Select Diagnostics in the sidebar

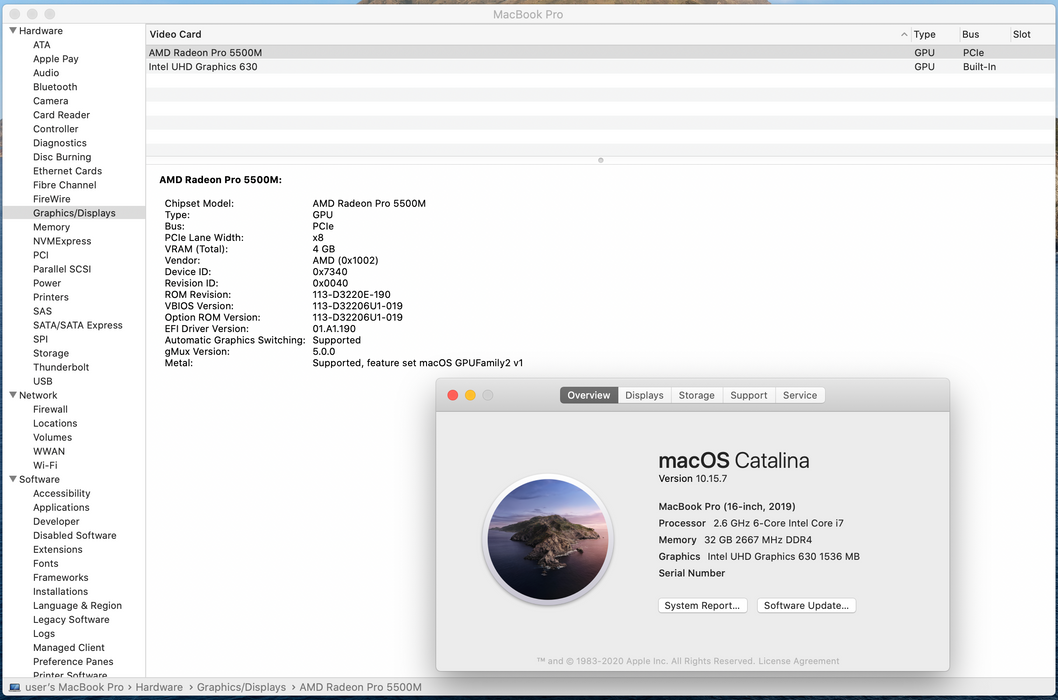60,143
